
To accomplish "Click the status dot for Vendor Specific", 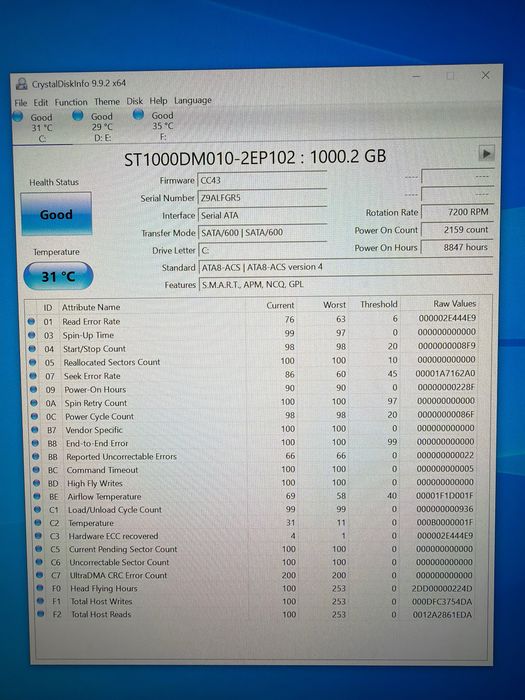I will 35,430.
